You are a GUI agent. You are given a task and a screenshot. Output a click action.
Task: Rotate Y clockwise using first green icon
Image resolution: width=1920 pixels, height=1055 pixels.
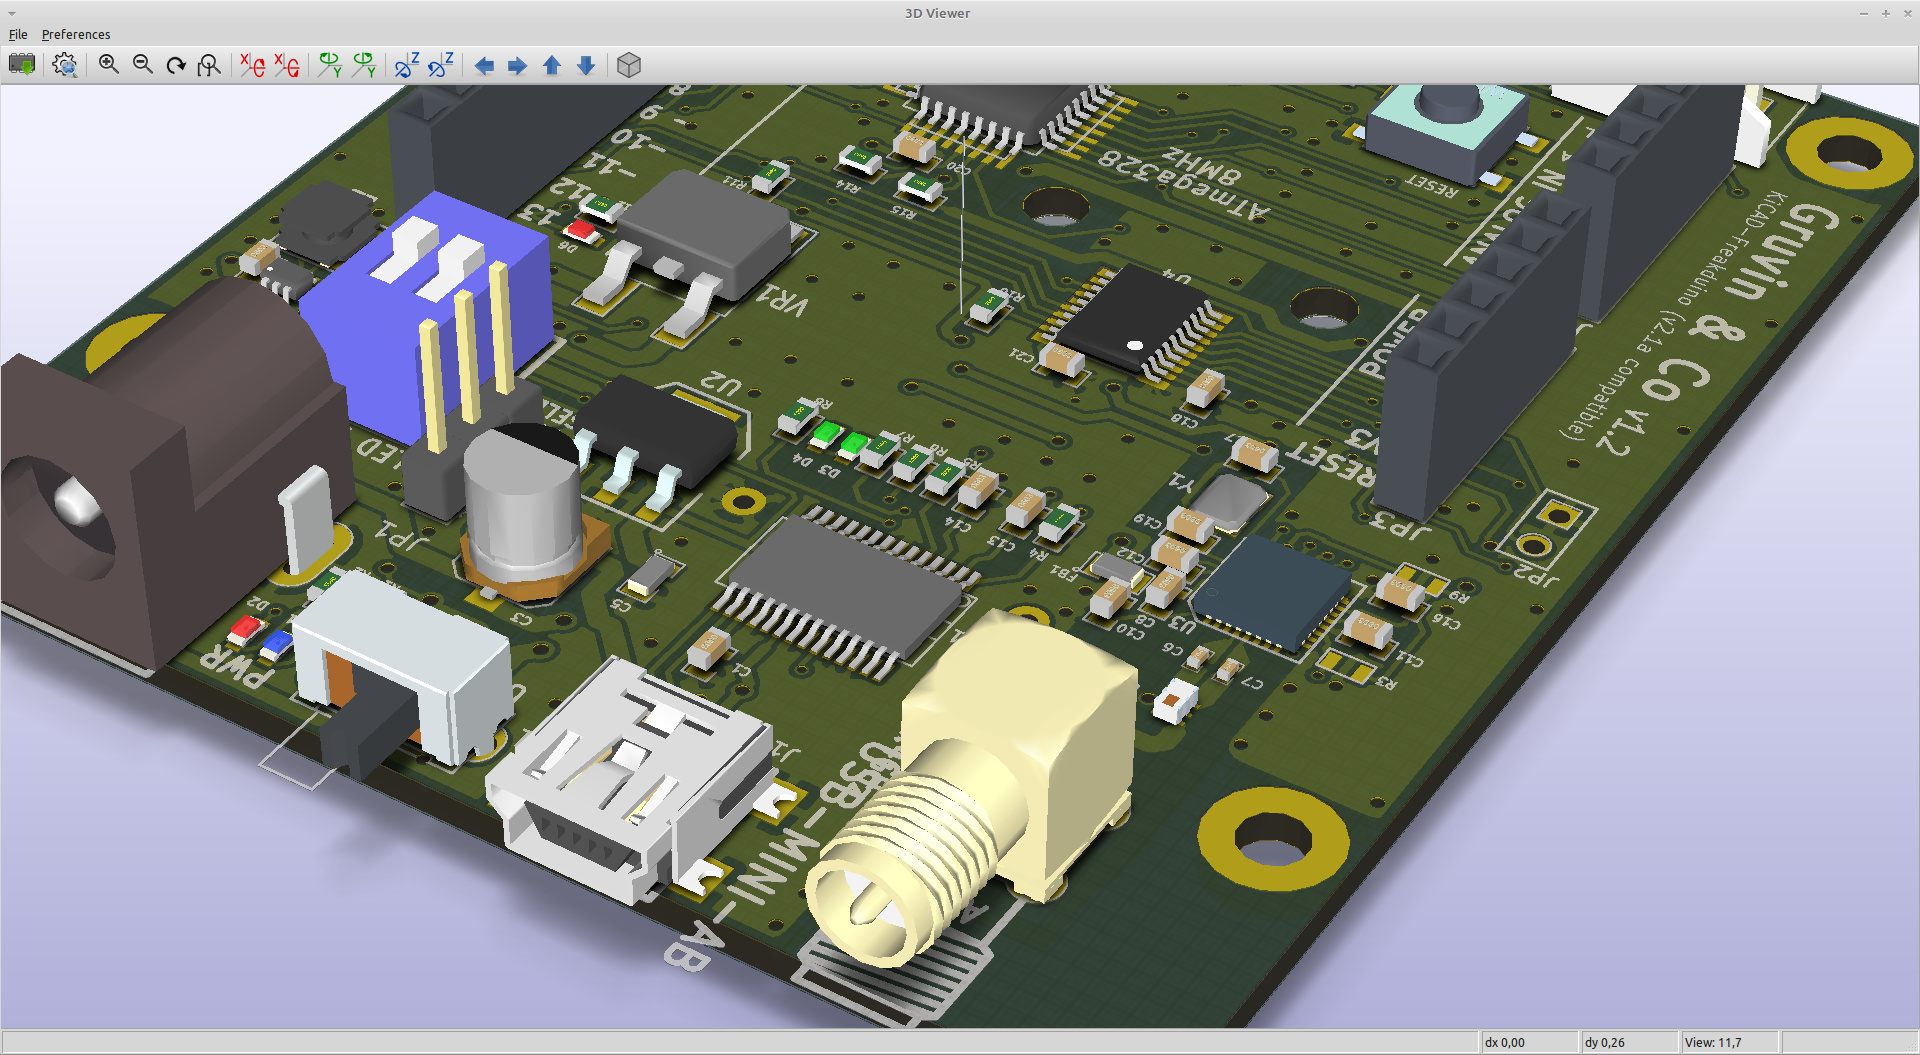pos(330,65)
